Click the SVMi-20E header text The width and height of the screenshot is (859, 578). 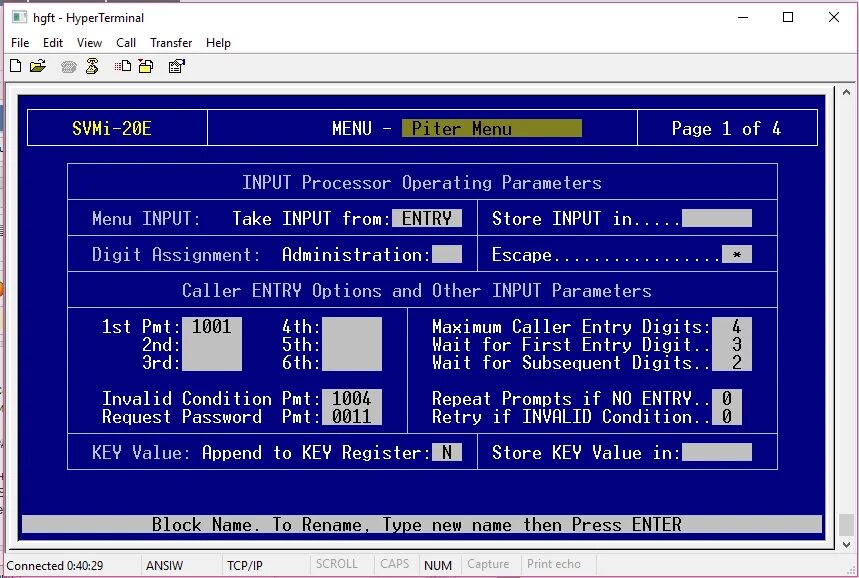(112, 128)
